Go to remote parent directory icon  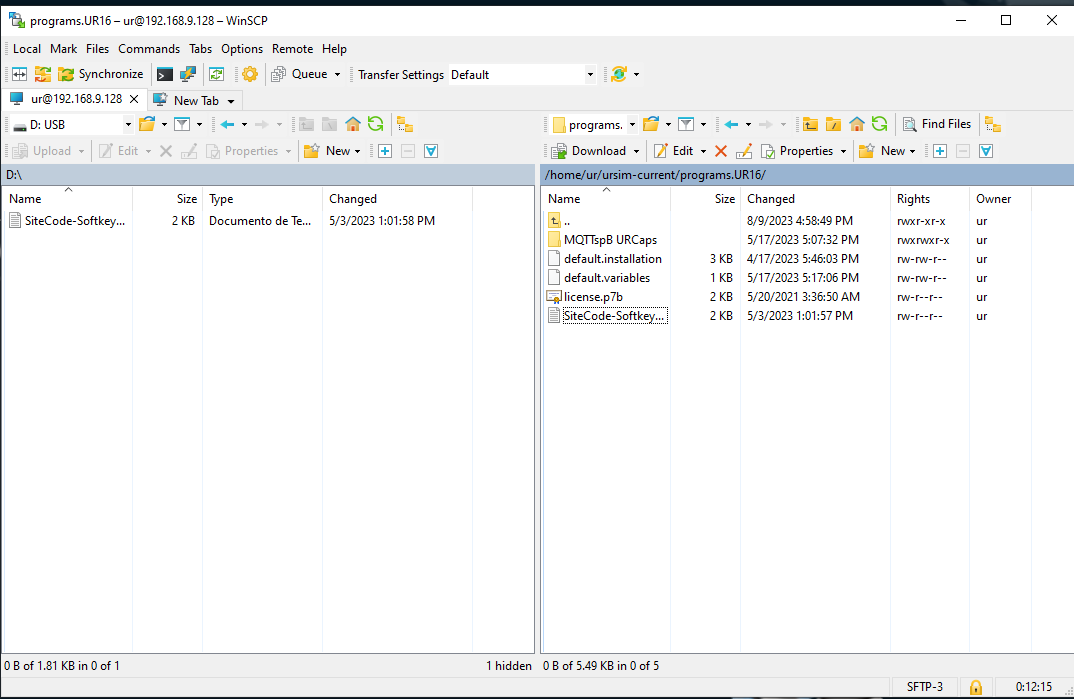pyautogui.click(x=810, y=124)
